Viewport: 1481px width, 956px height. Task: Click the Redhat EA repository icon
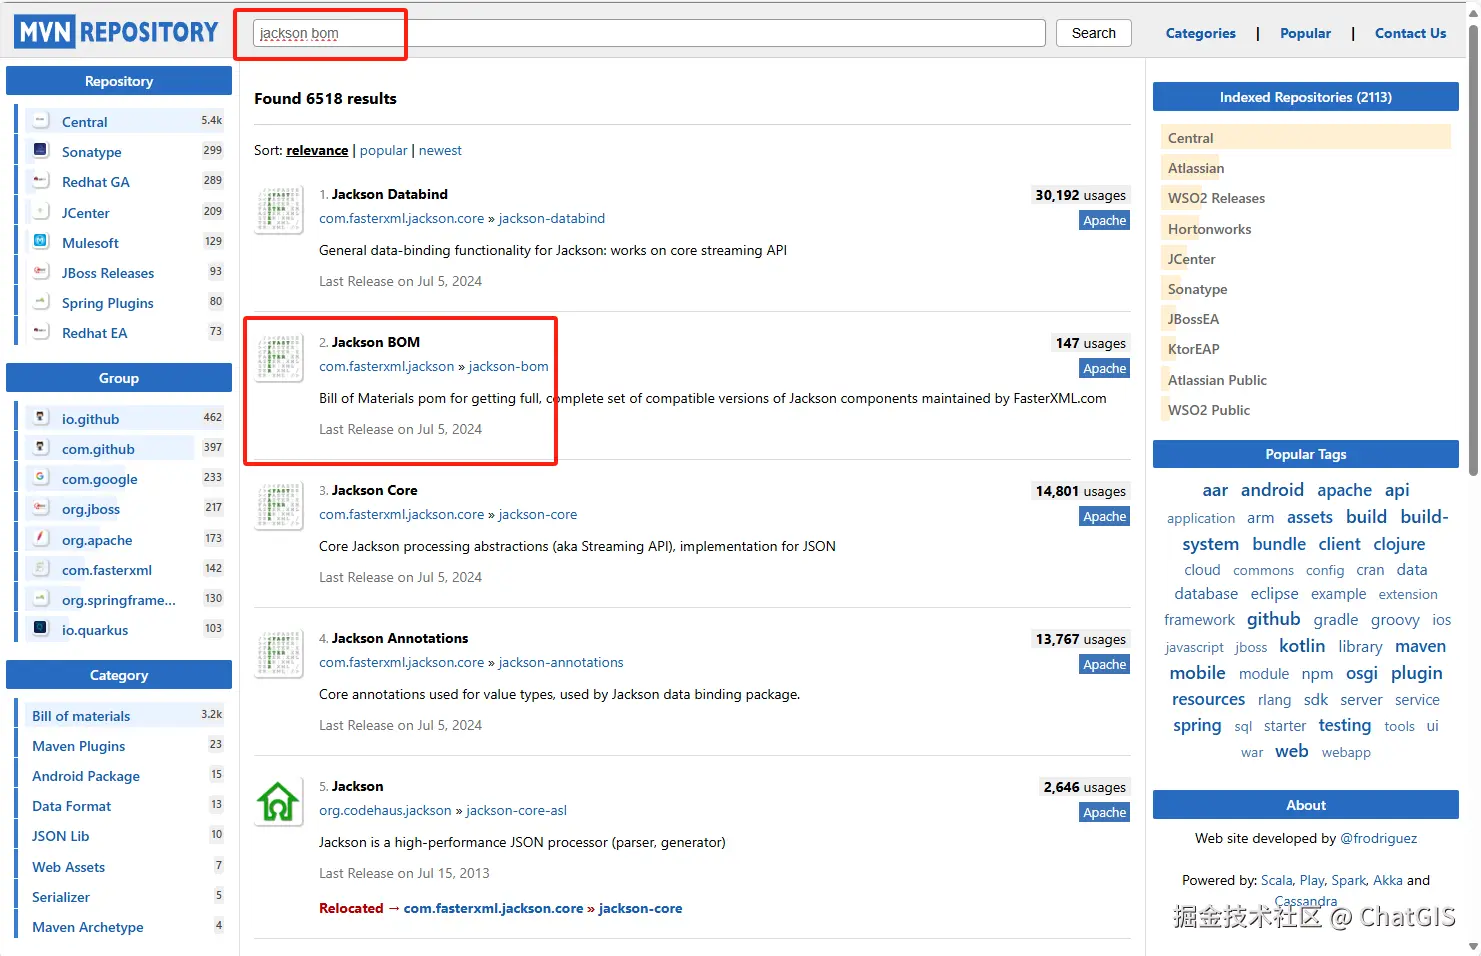[41, 332]
